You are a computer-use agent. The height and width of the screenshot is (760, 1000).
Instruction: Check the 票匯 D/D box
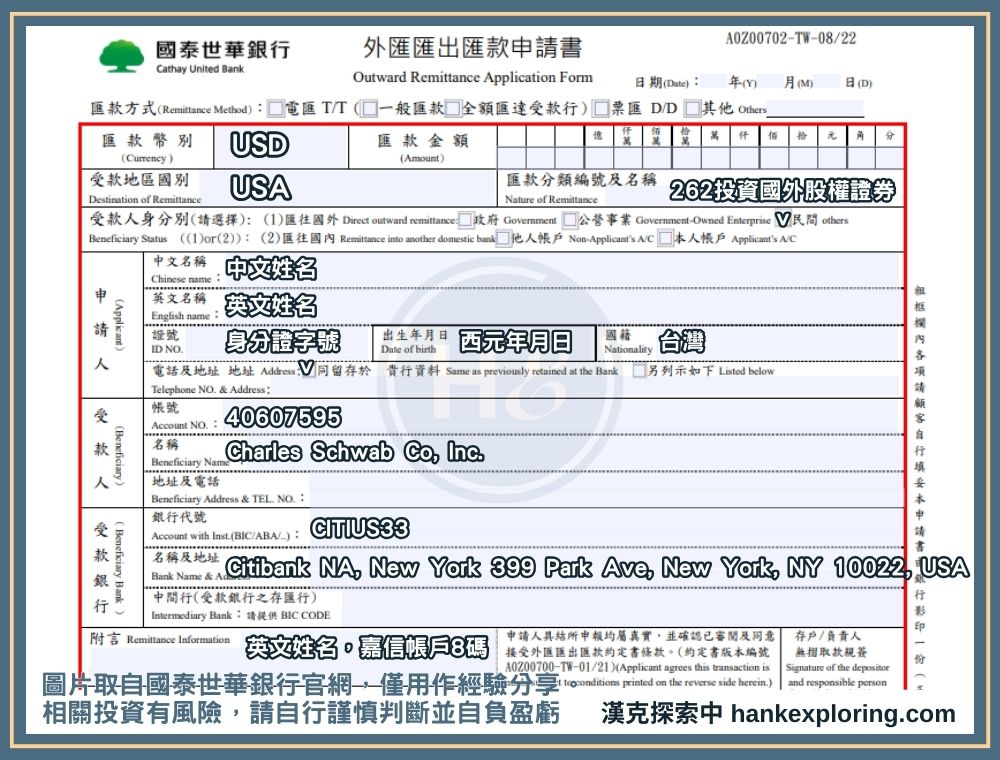[x=601, y=108]
